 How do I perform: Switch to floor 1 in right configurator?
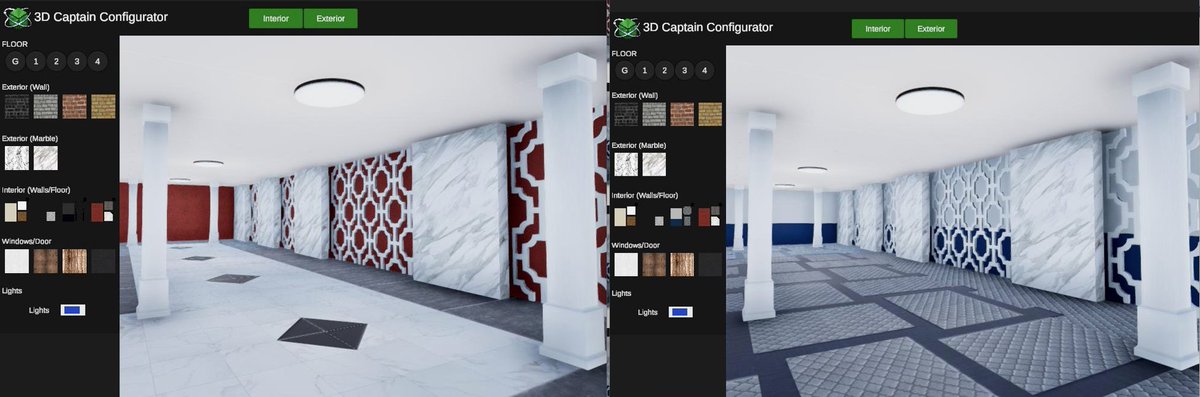(644, 70)
